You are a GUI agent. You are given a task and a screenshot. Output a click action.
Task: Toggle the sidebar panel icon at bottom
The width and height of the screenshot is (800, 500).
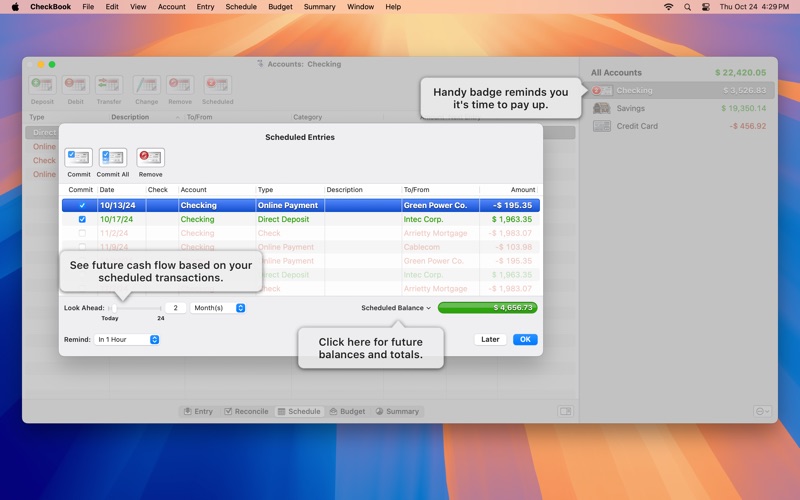[x=565, y=411]
